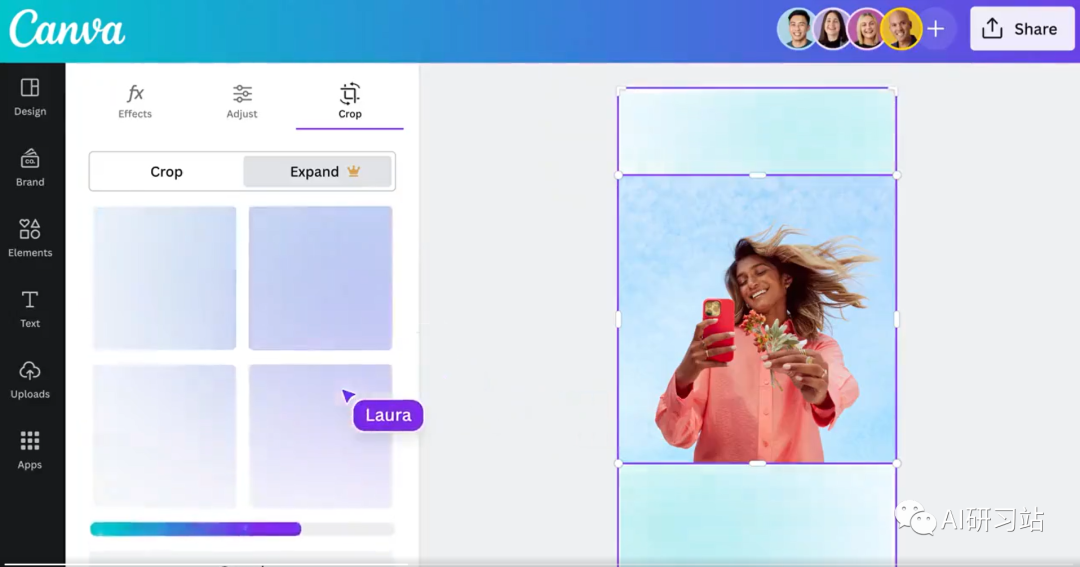Select top-left expand result thumbnail
Screen dimensions: 1080x567
[165, 278]
